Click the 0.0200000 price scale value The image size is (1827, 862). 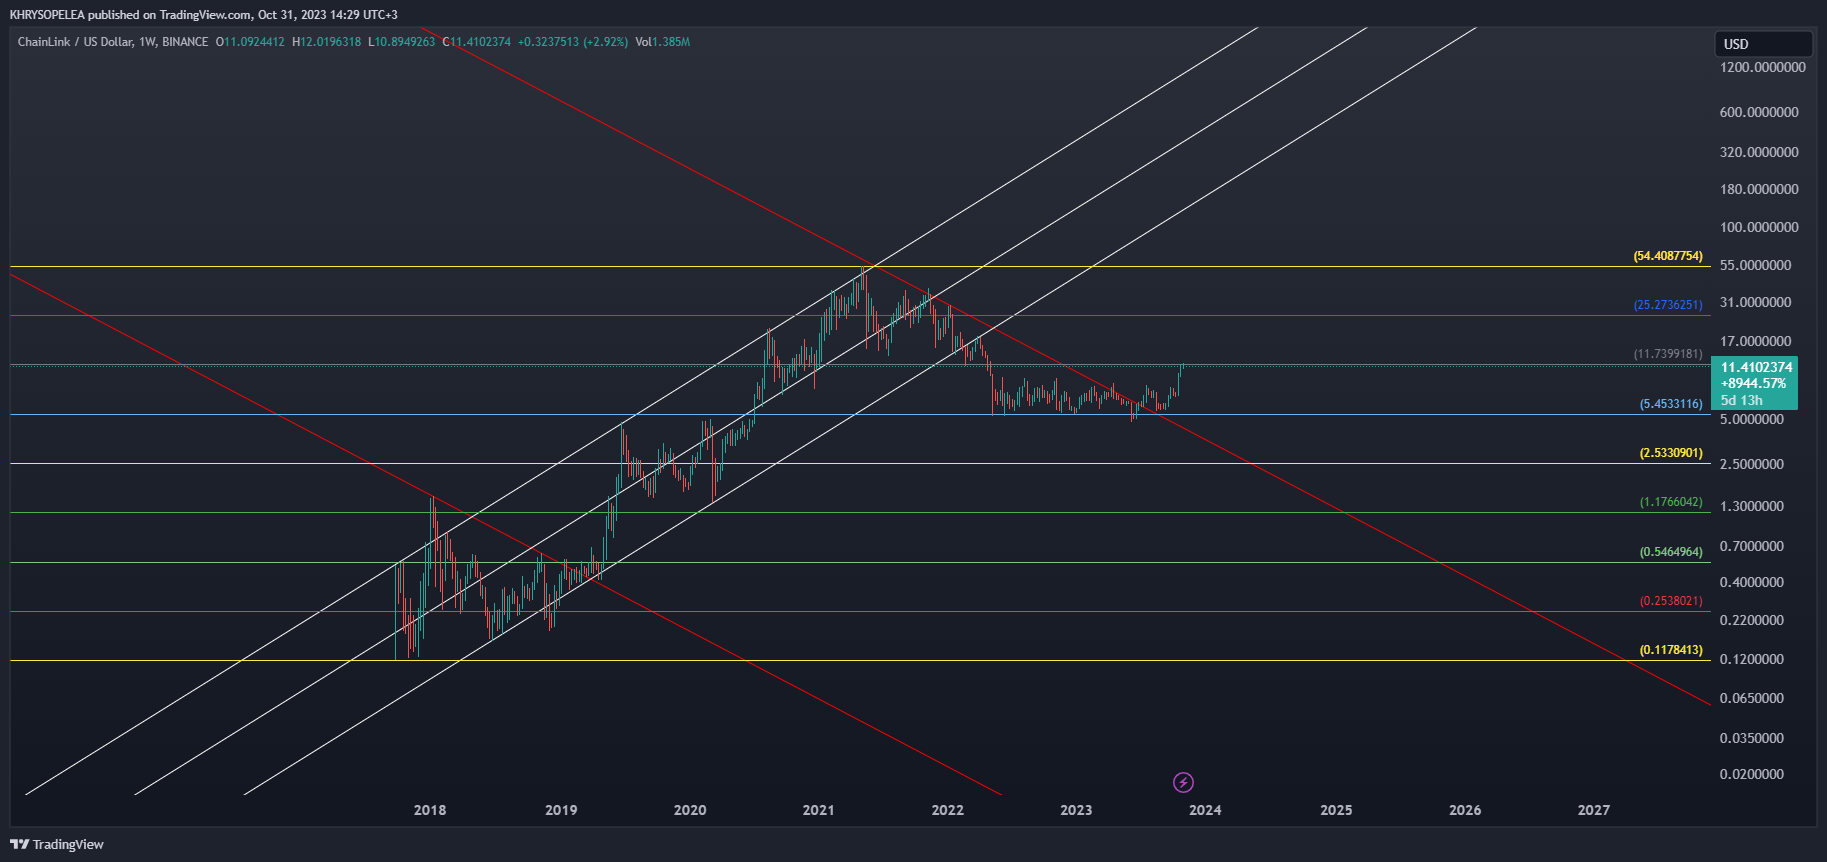point(1752,774)
